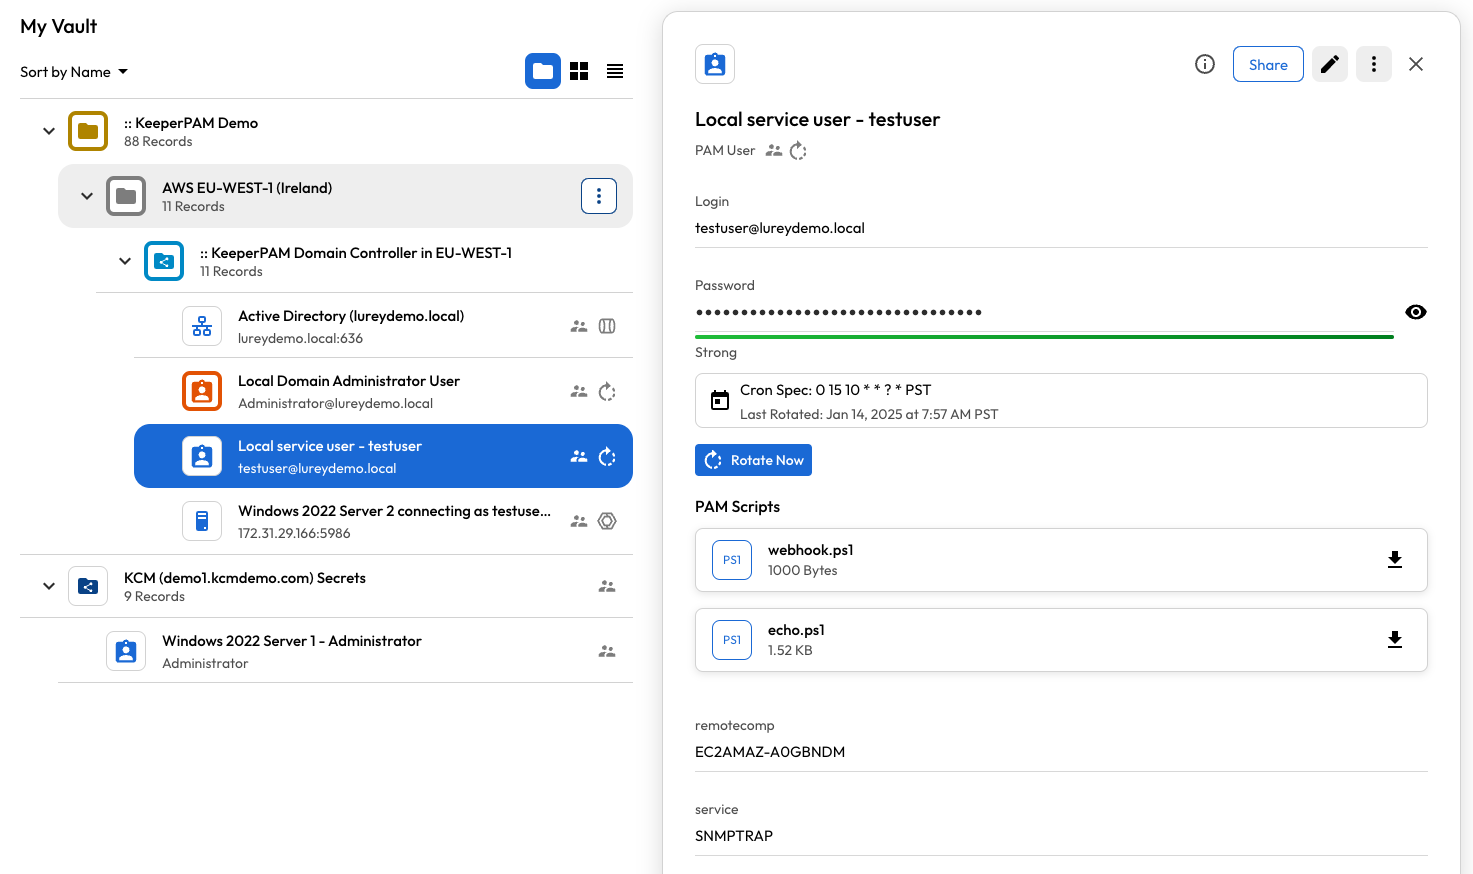
Task: Download the webhook.ps1 script
Action: coord(1394,560)
